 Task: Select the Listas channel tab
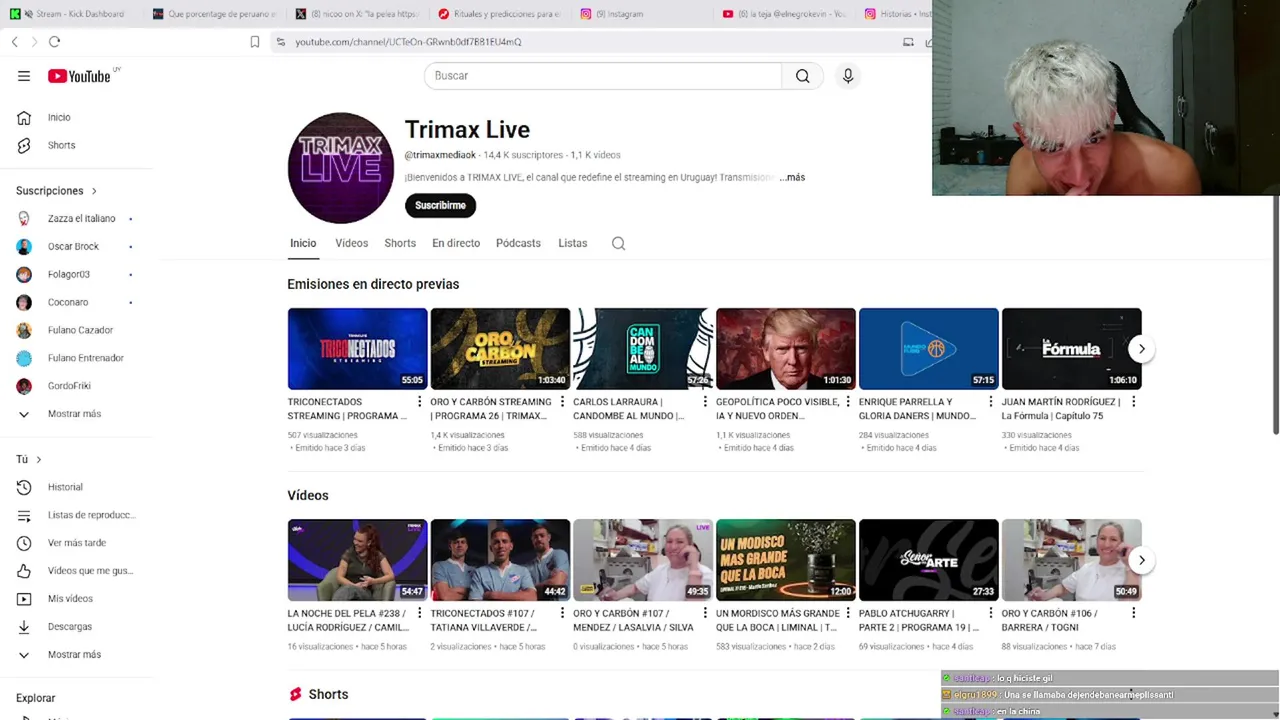click(573, 243)
